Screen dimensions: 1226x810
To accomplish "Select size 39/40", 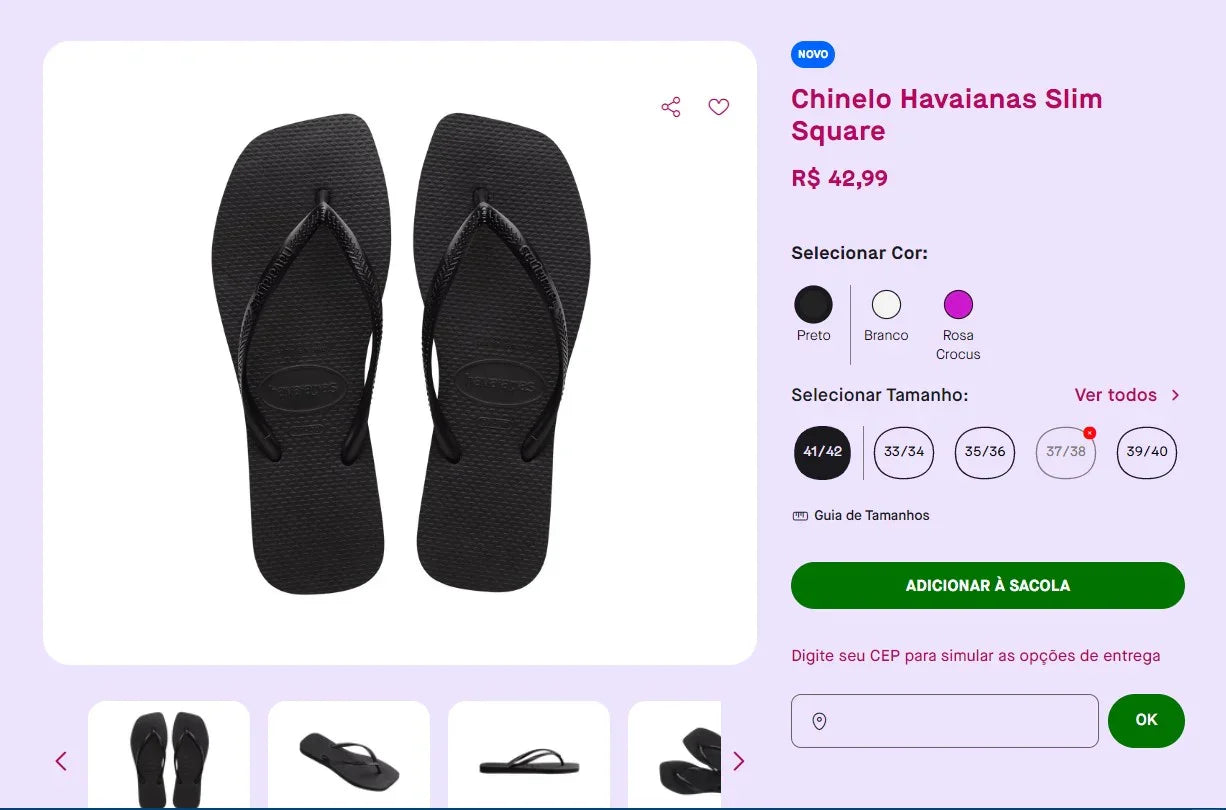I will tap(1146, 452).
